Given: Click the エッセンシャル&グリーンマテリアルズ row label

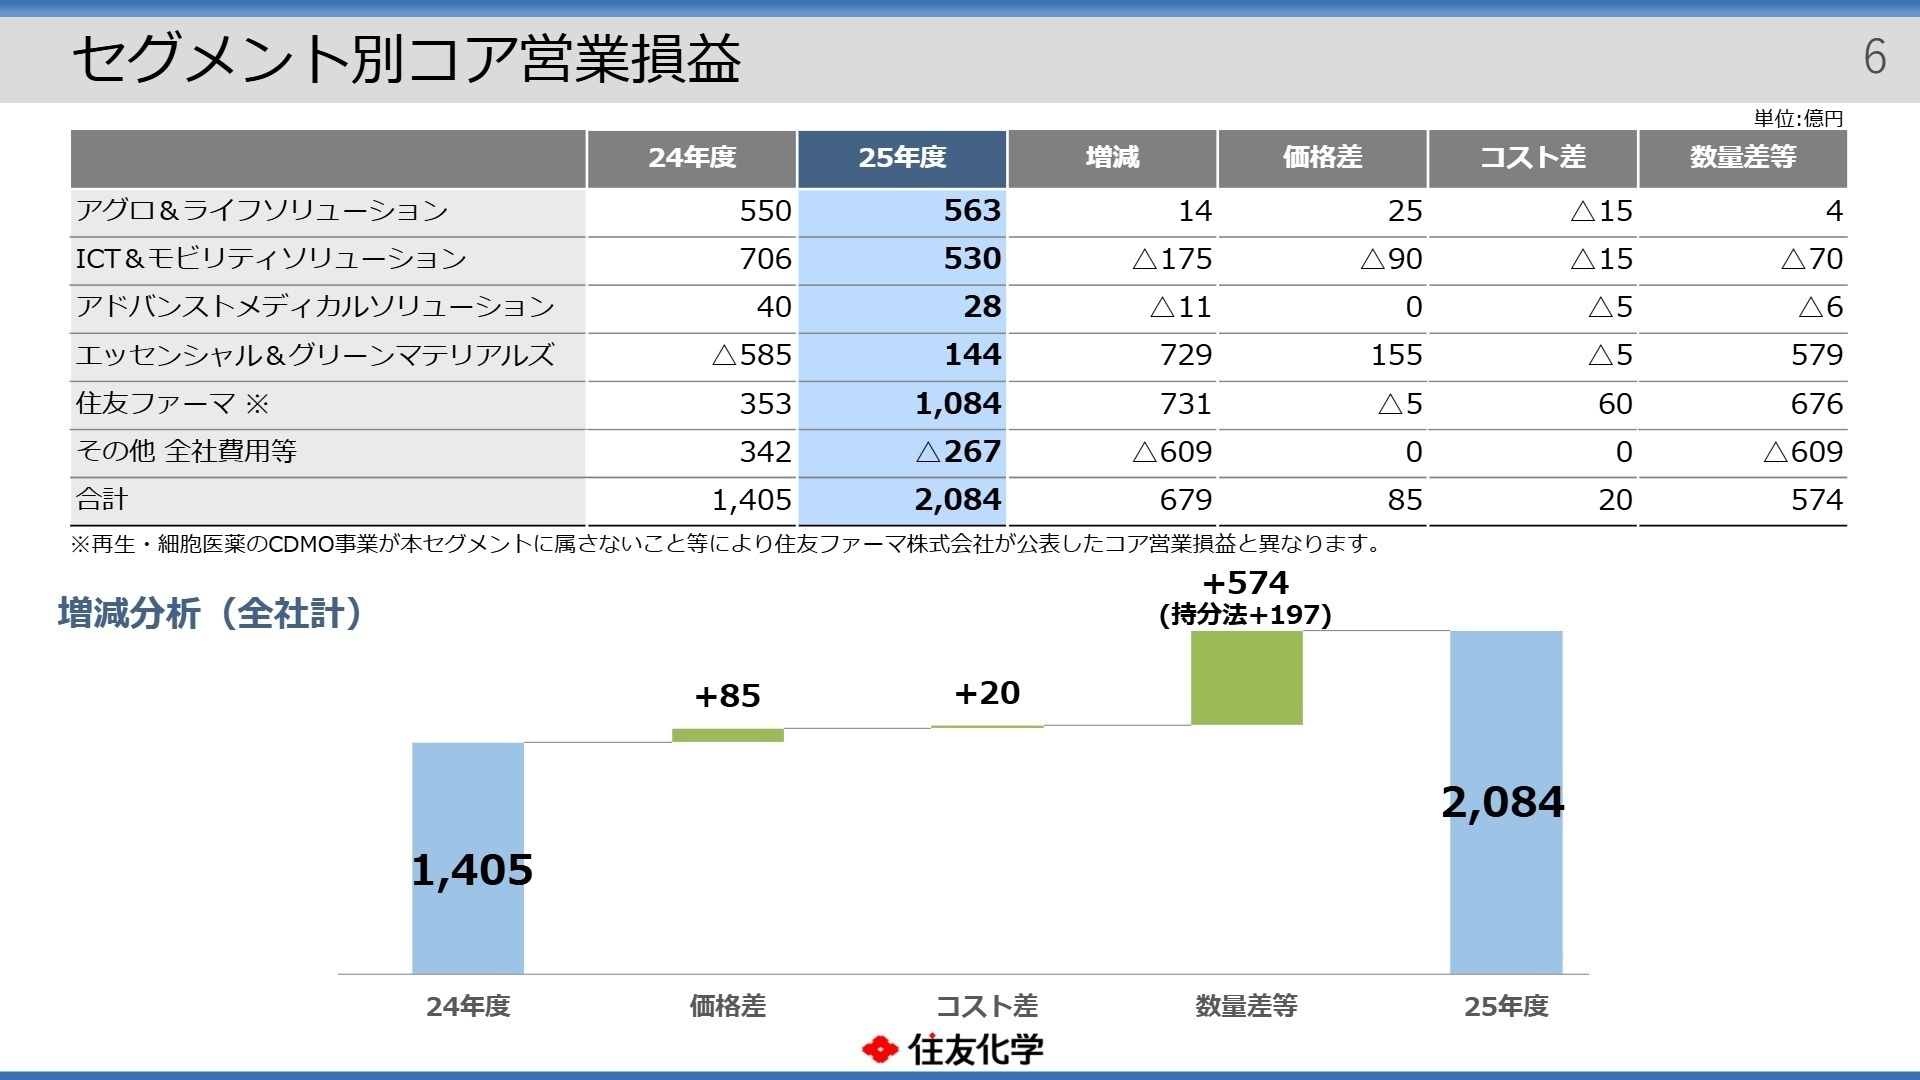Looking at the screenshot, I should coord(315,355).
